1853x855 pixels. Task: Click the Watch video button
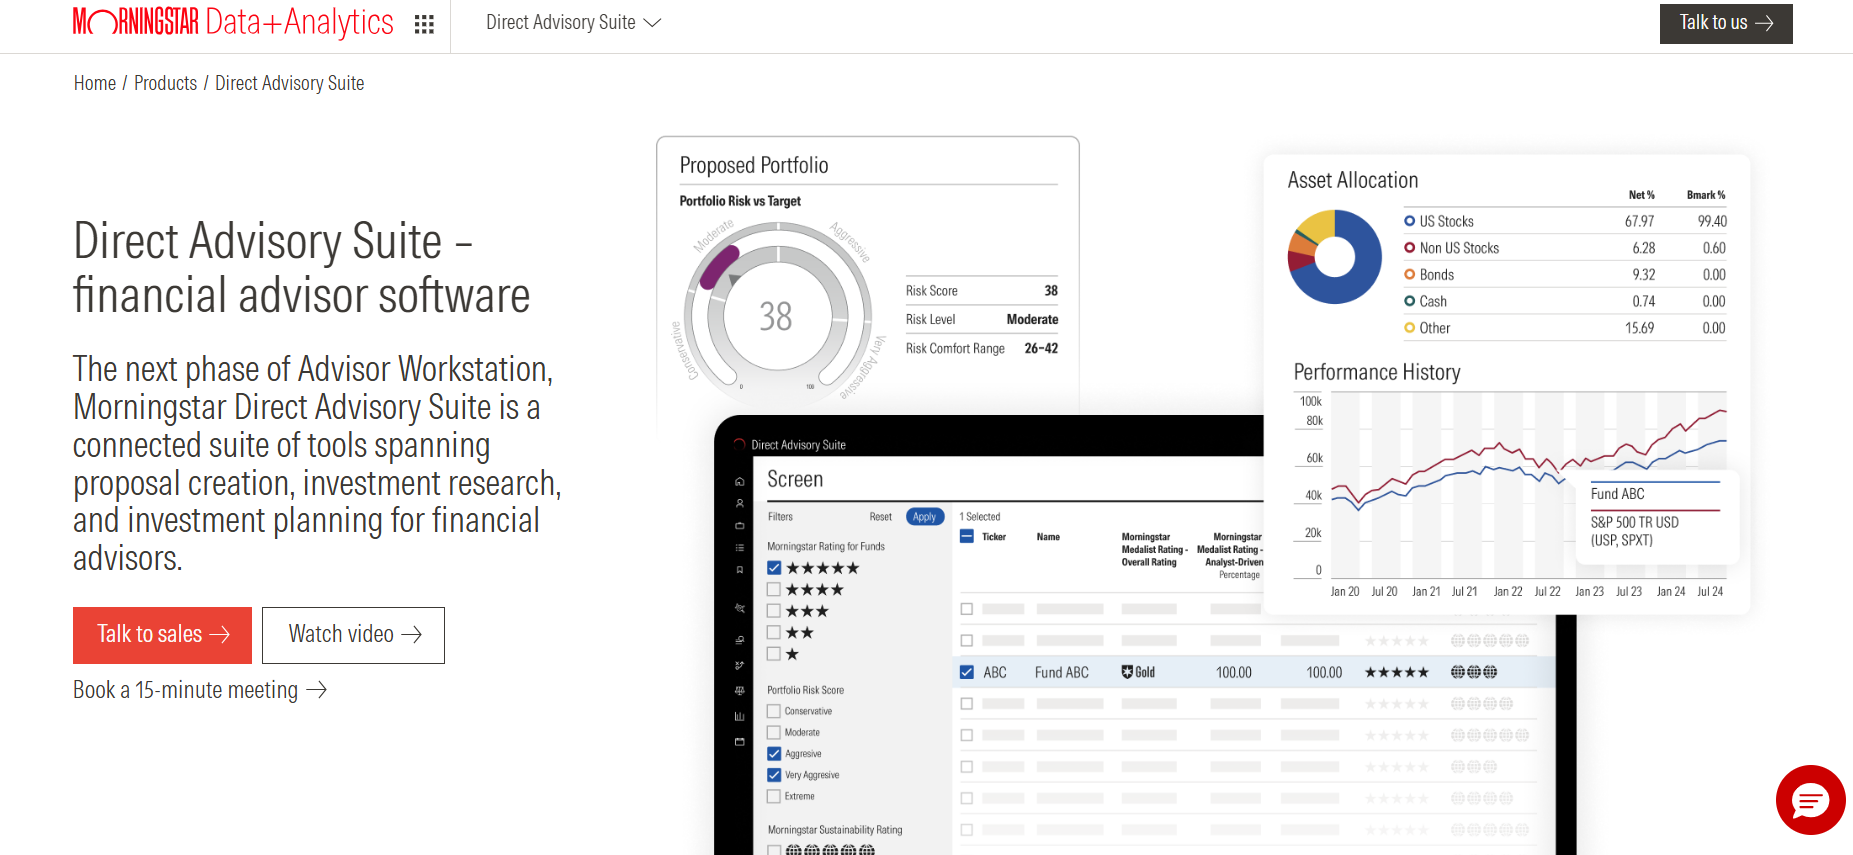click(x=353, y=635)
